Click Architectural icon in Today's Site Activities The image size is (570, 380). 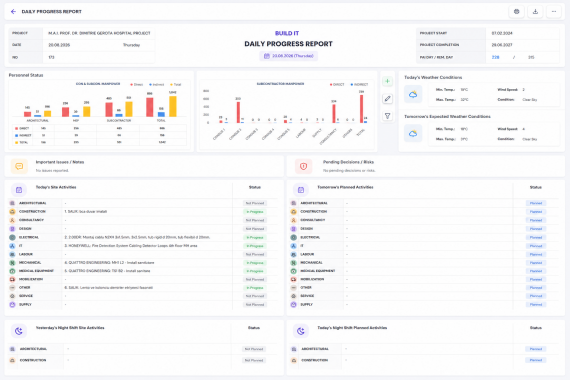point(12,203)
